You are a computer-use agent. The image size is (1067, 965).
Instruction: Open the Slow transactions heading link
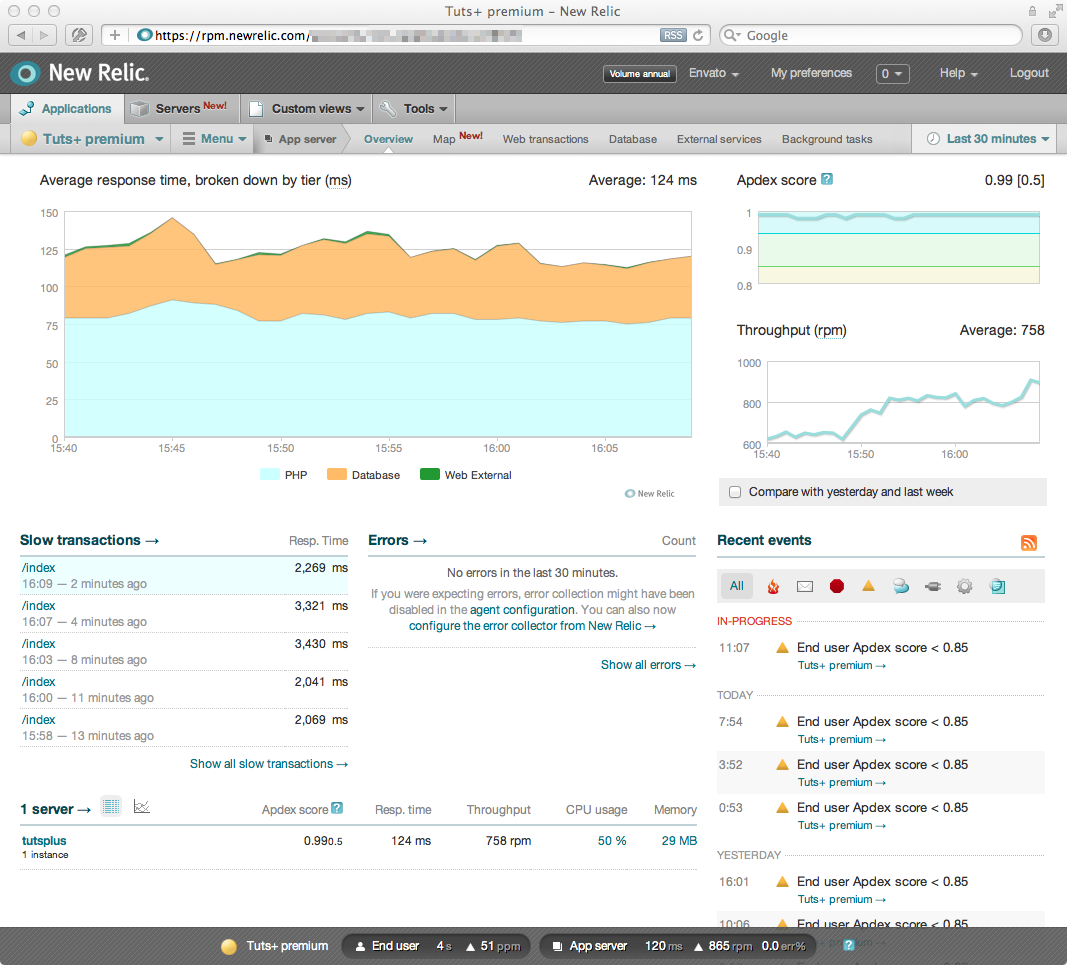tap(89, 540)
